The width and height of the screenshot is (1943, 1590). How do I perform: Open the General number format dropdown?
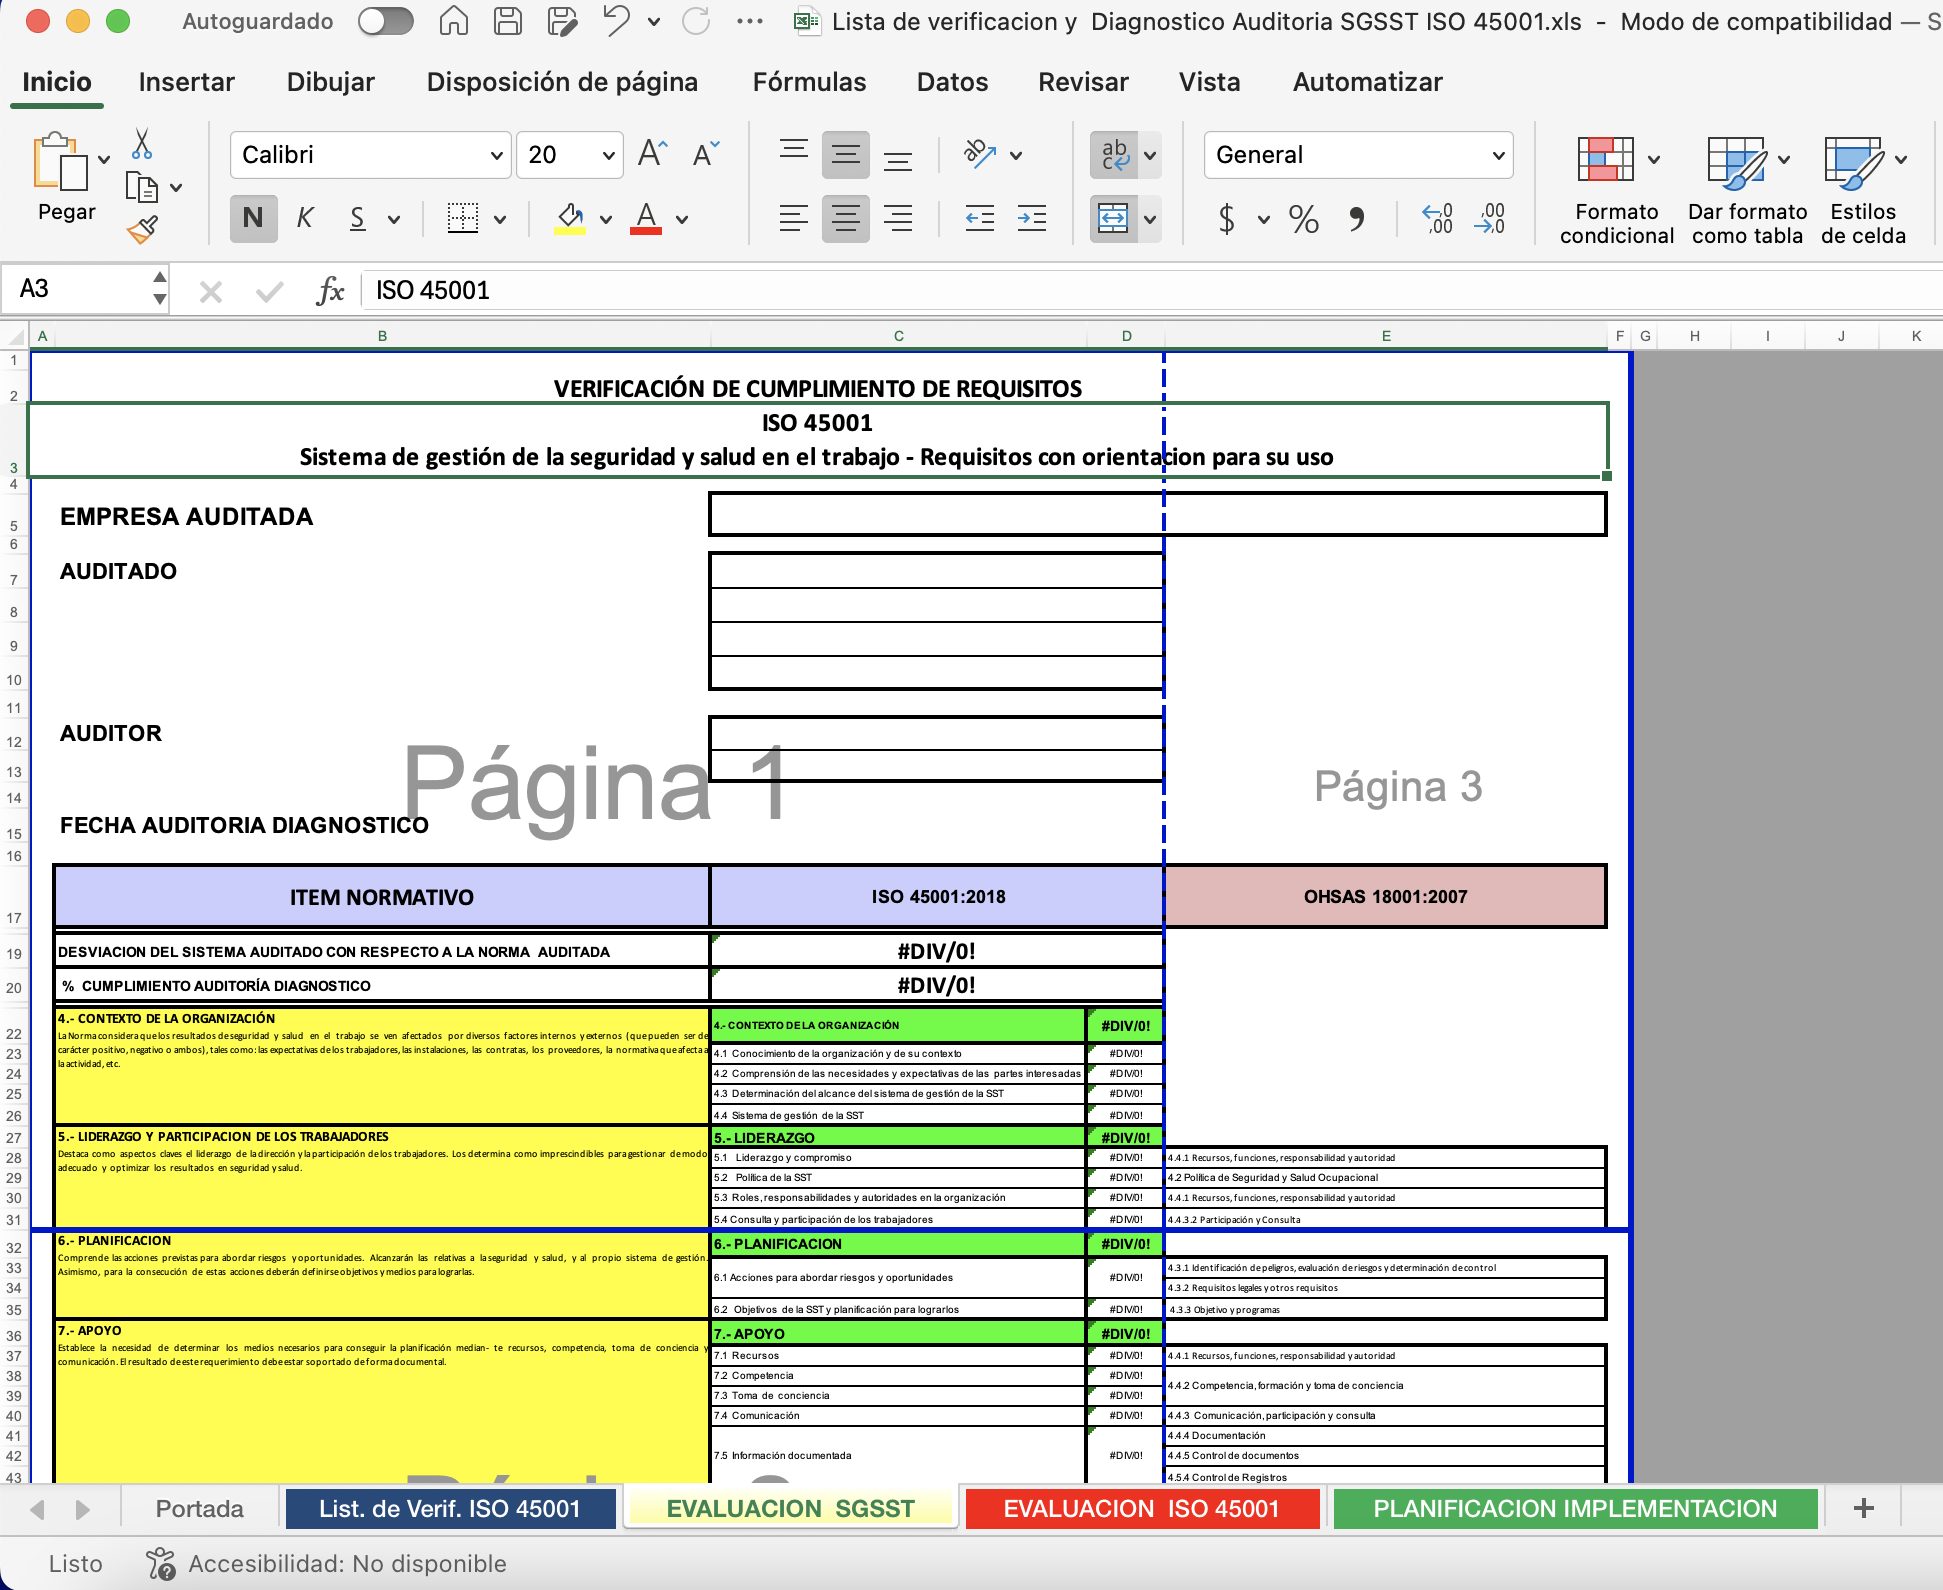(1497, 155)
